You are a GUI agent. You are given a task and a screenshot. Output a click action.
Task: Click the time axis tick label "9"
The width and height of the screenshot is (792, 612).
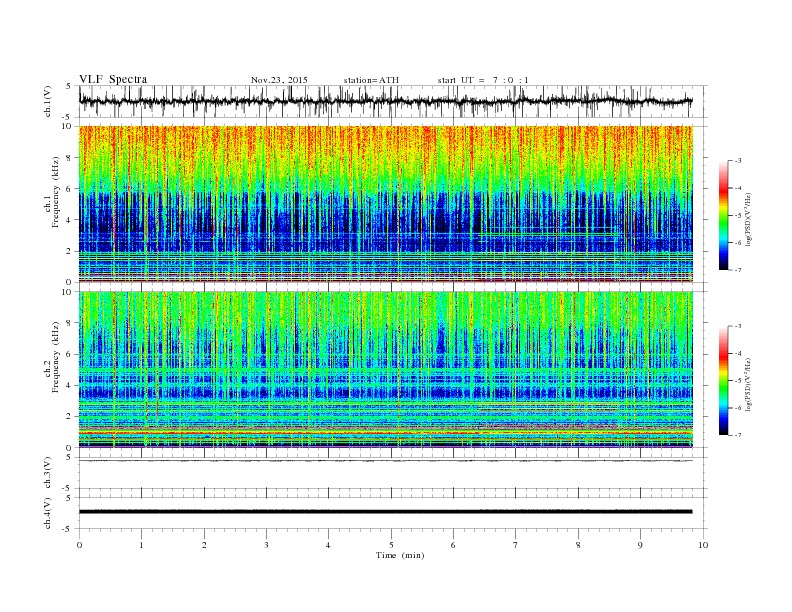coord(640,545)
